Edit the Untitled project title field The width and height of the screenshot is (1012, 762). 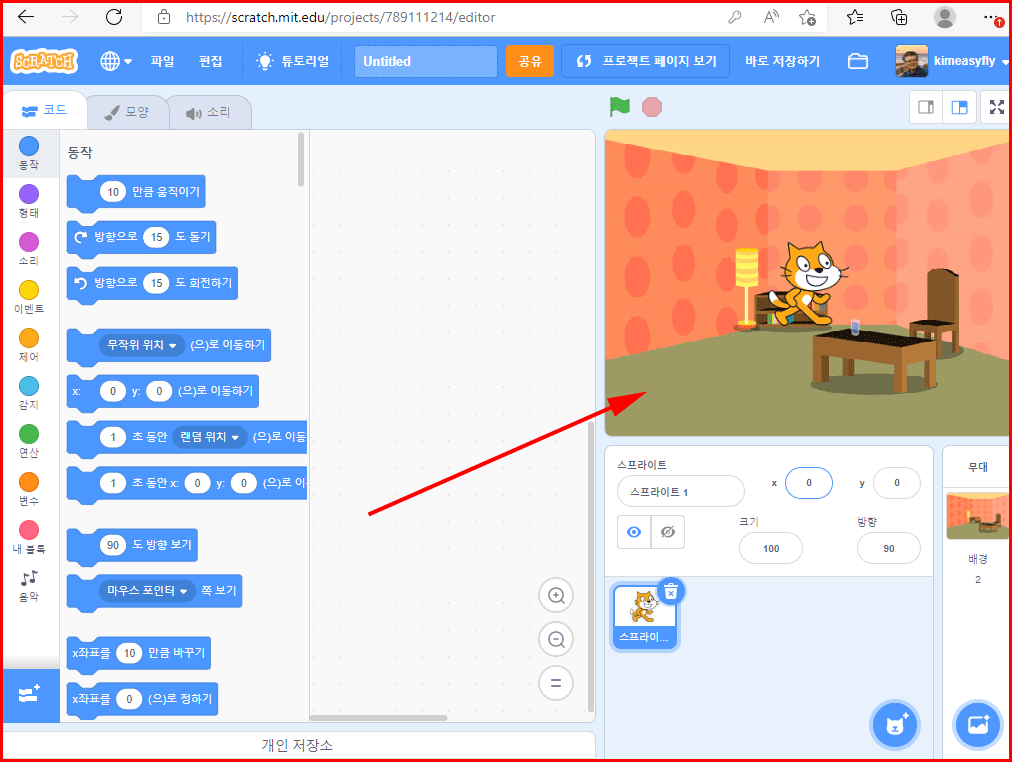pos(426,61)
